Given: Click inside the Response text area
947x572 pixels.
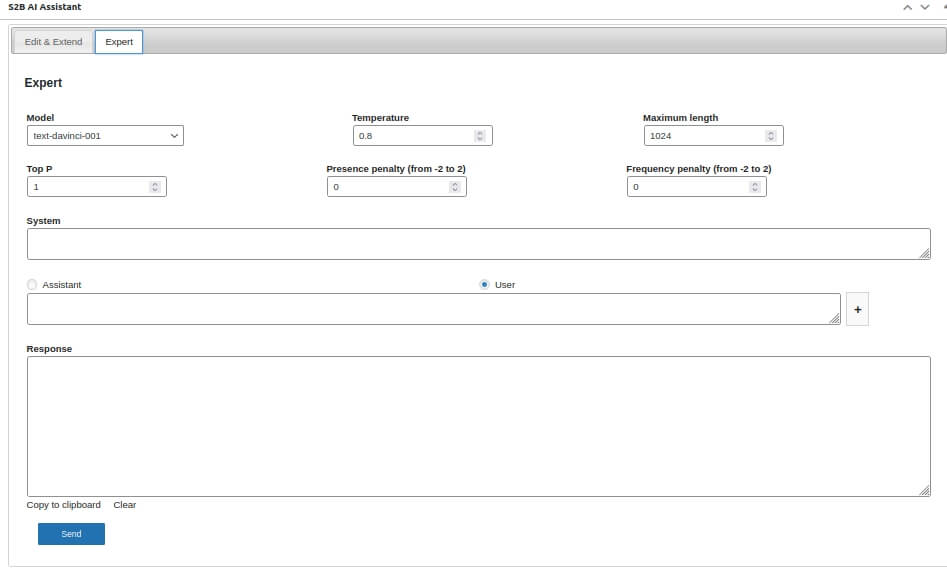Looking at the screenshot, I should point(478,426).
